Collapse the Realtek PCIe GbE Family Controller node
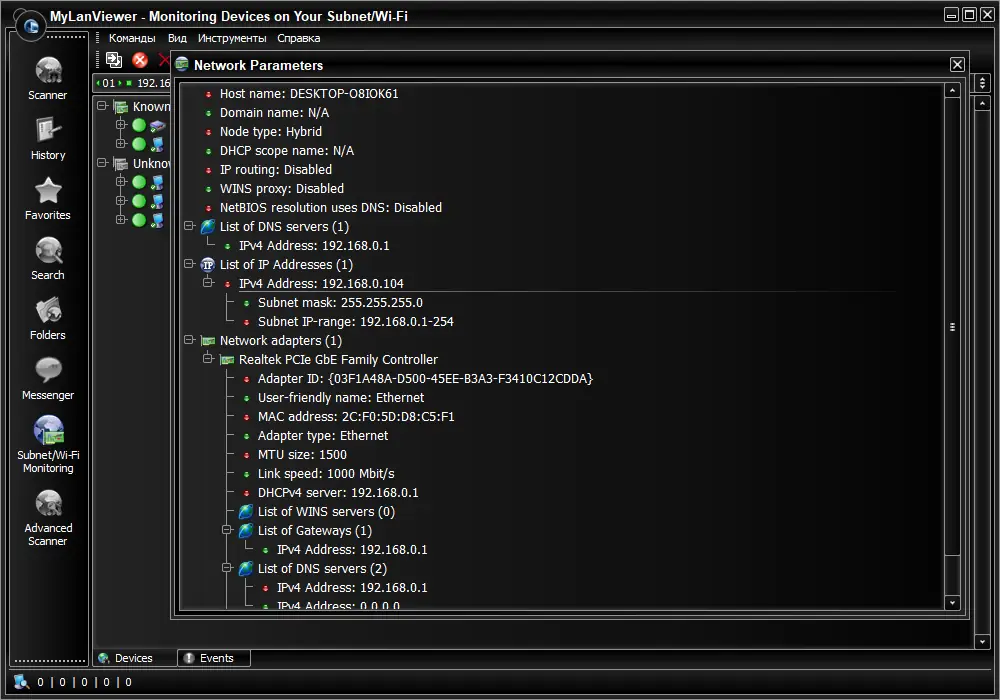This screenshot has height=700, width=1000. tap(209, 359)
